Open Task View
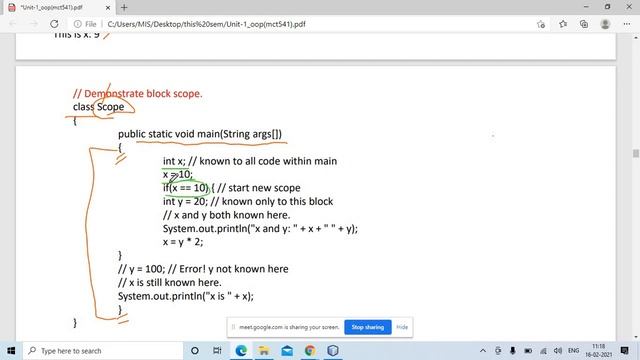The width and height of the screenshot is (640, 360). click(217, 351)
